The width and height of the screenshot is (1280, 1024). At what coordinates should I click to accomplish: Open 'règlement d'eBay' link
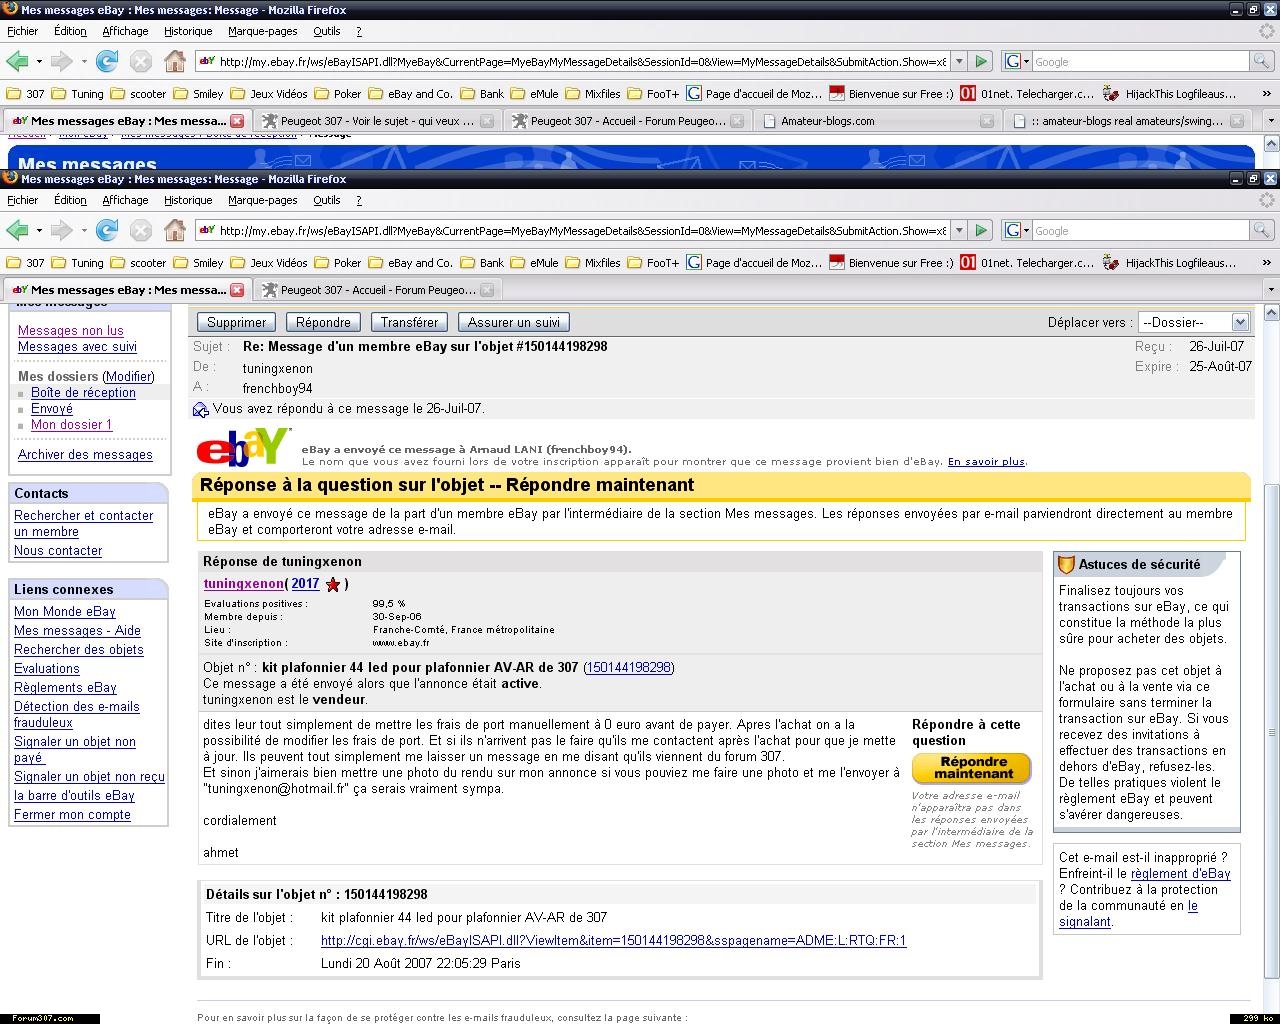tap(1181, 873)
